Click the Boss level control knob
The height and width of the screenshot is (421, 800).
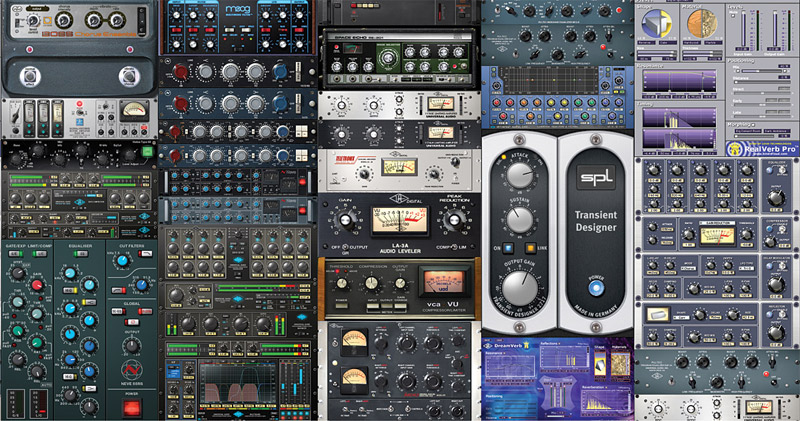[x=33, y=20]
